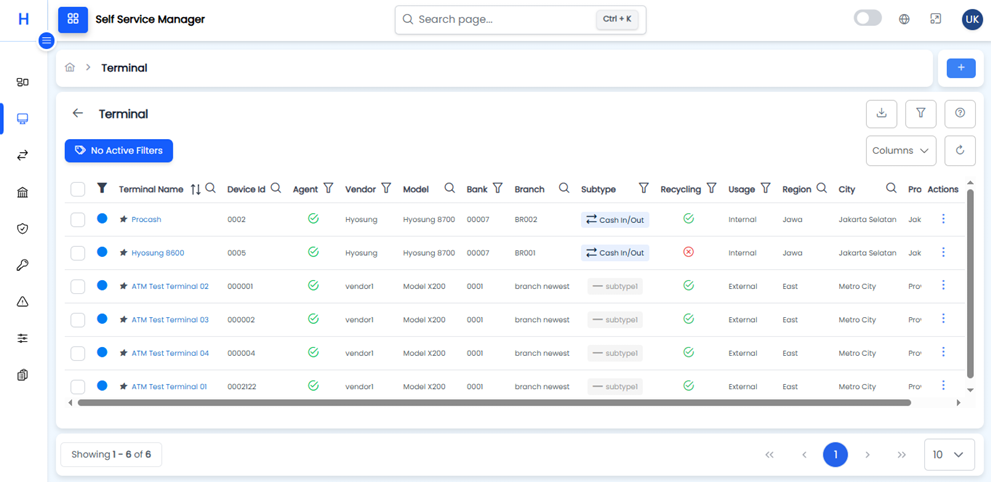
Task: Open the page size 10 dropdown
Action: (x=948, y=454)
